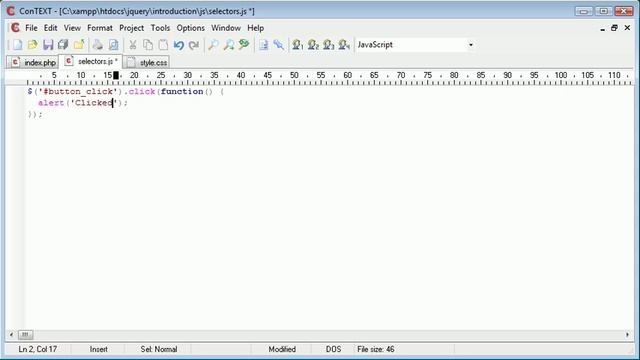Close the inner document window
This screenshot has height=360, width=640.
pos(627,28)
